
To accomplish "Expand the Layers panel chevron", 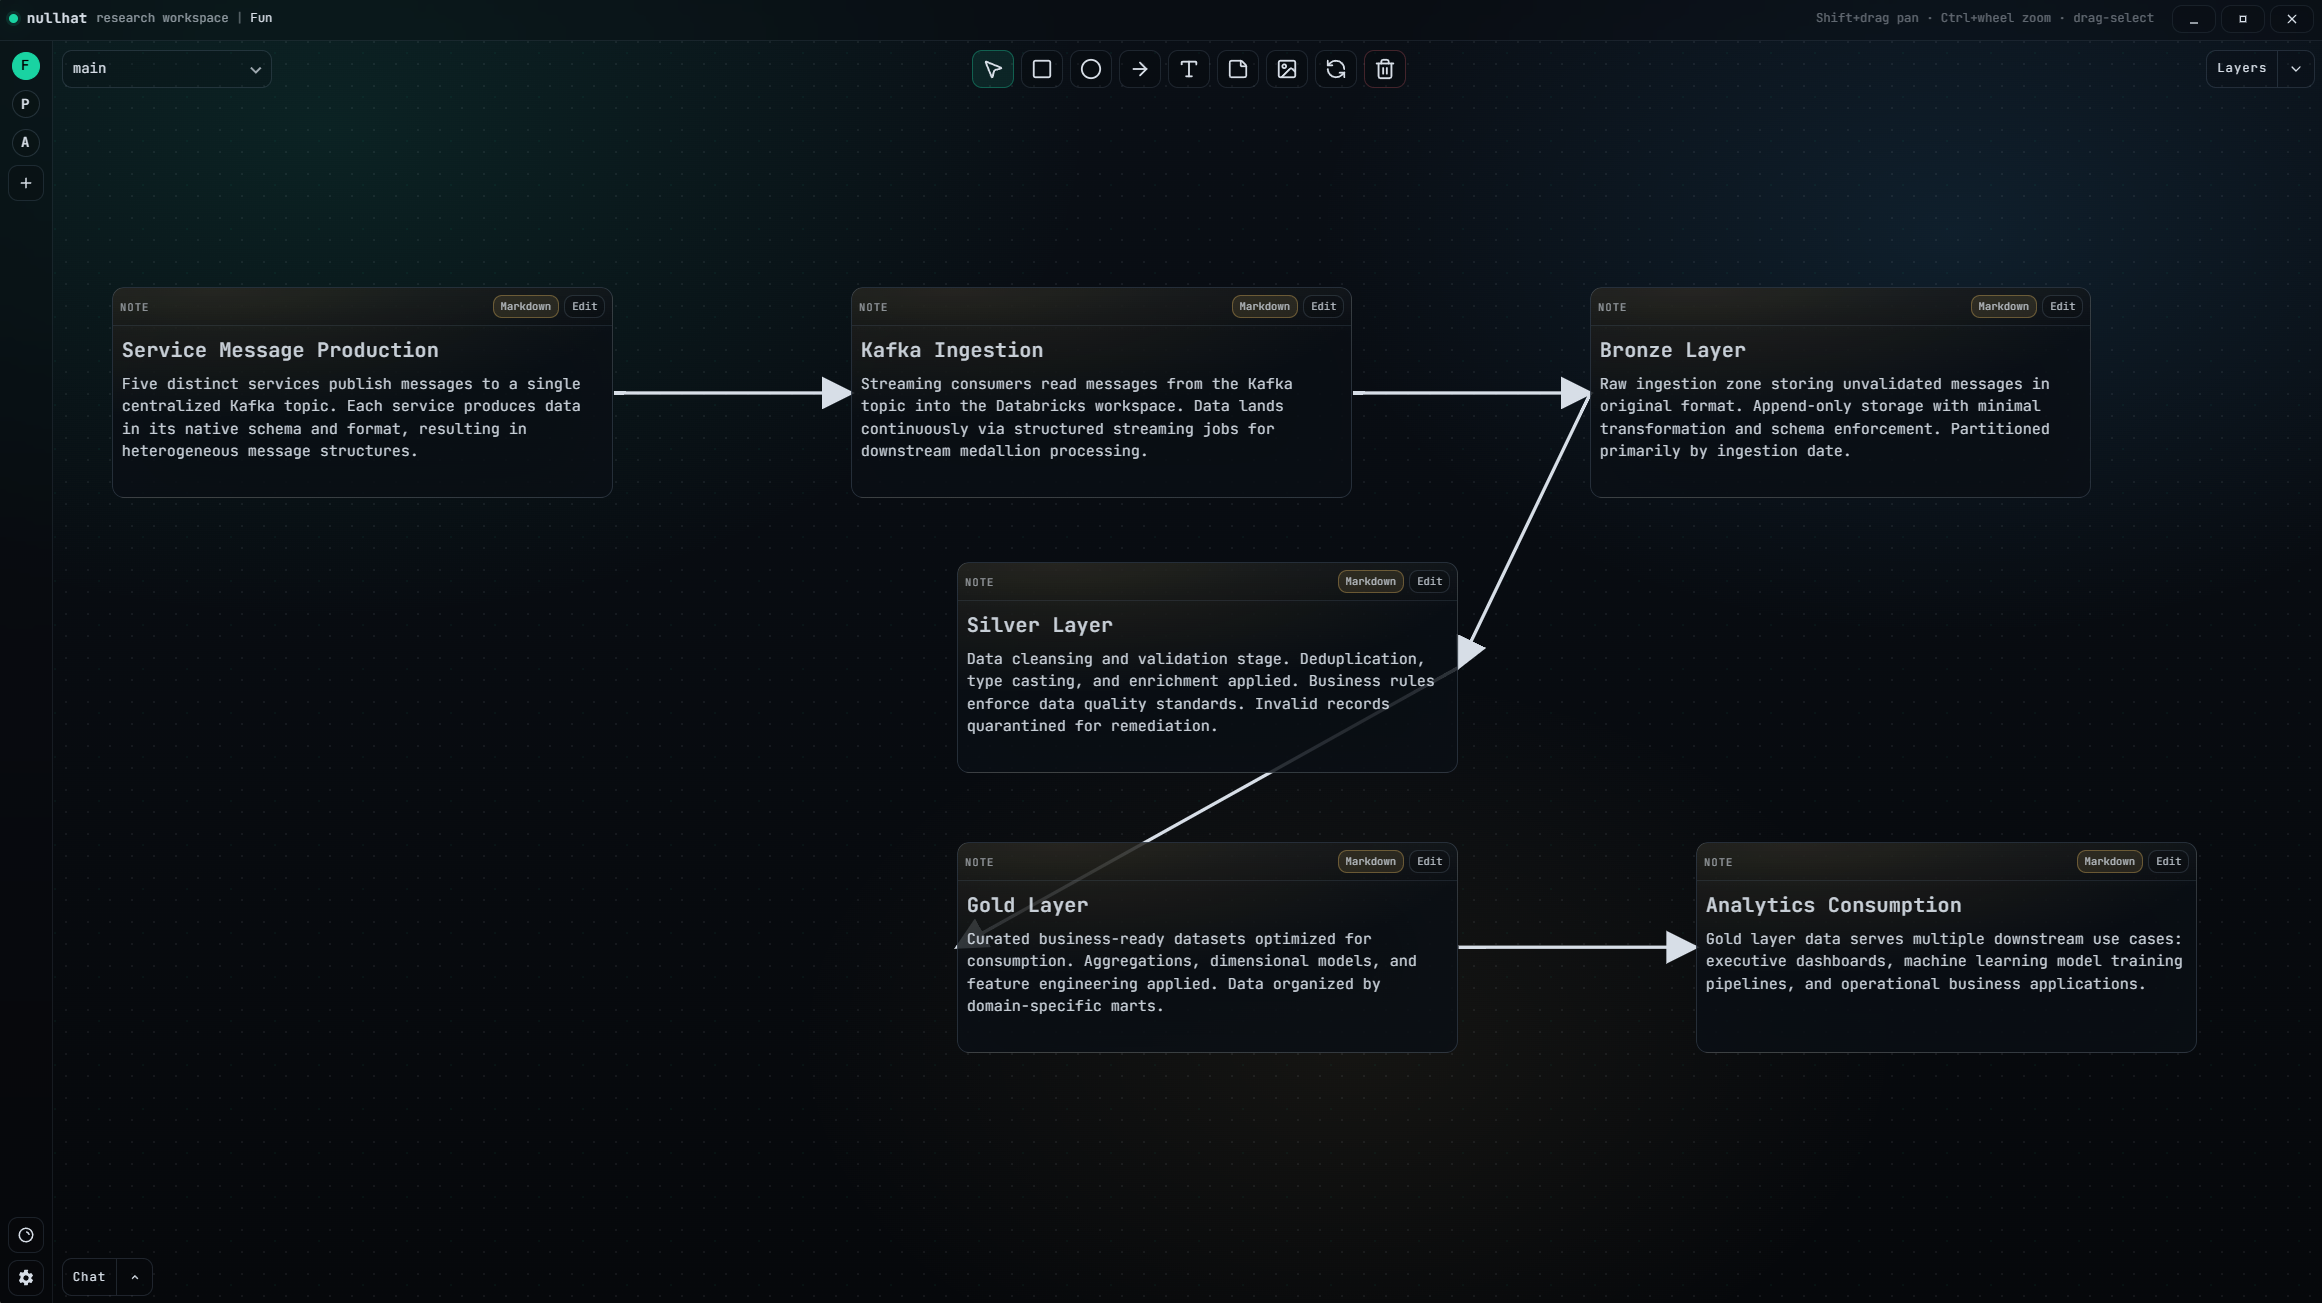I will (2295, 69).
